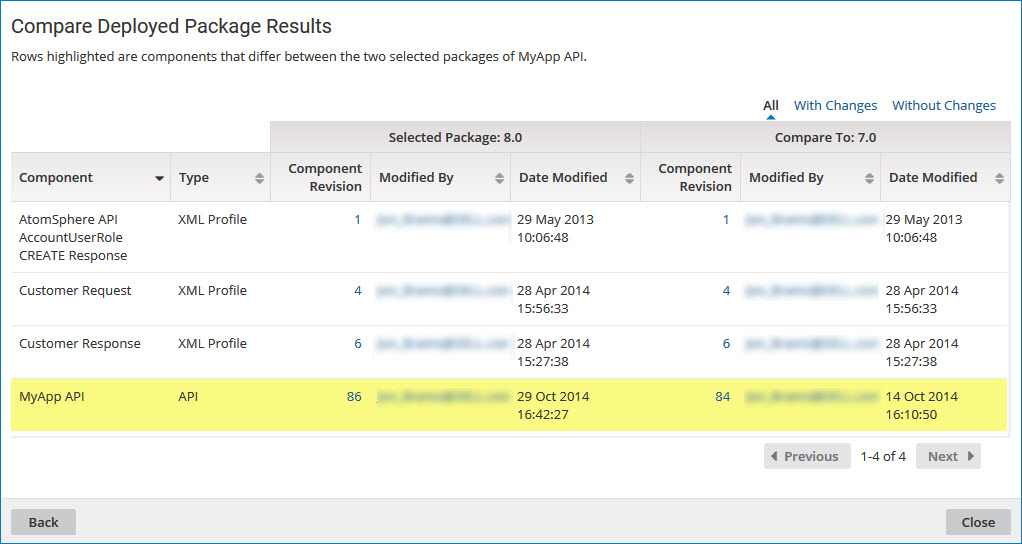The width and height of the screenshot is (1022, 544).
Task: Show the All filter tab
Action: [x=771, y=106]
